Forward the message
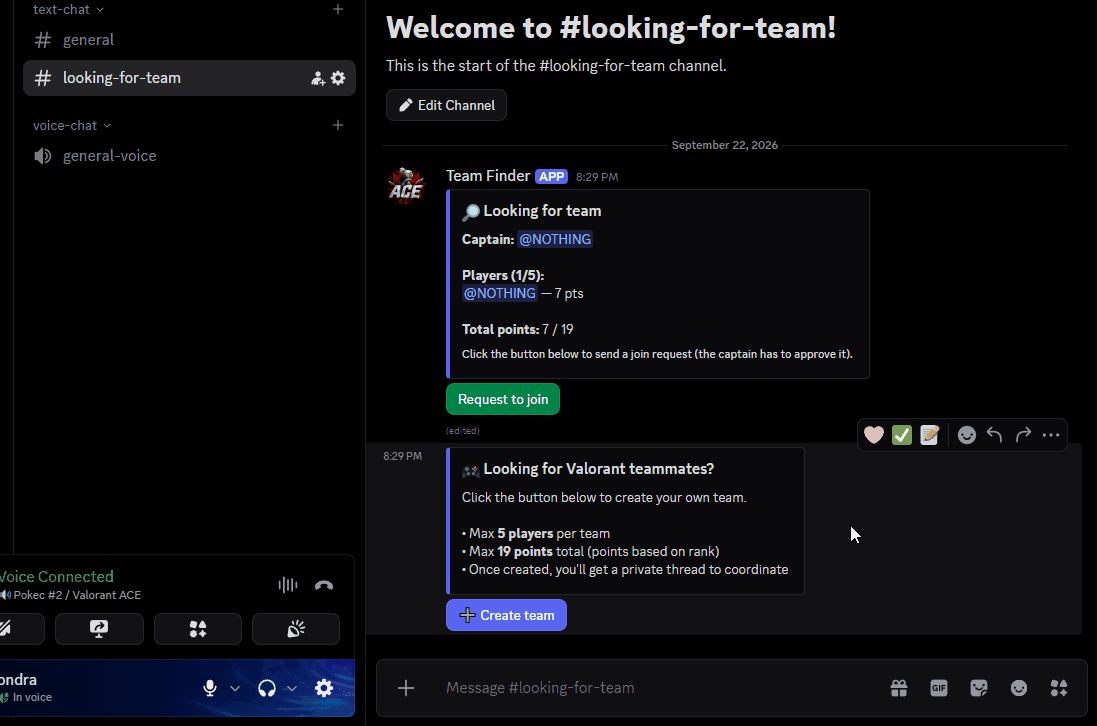Image resolution: width=1097 pixels, height=726 pixels. pyautogui.click(x=1023, y=435)
